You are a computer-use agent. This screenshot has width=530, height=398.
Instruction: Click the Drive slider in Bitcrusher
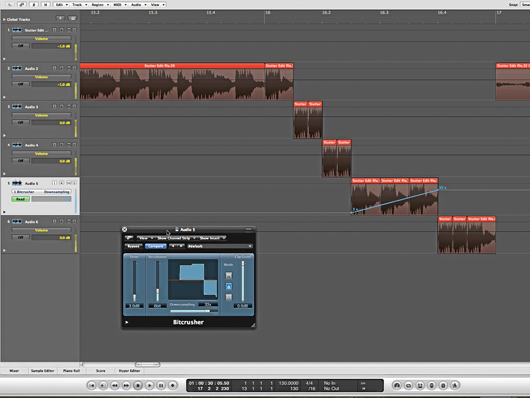134,281
